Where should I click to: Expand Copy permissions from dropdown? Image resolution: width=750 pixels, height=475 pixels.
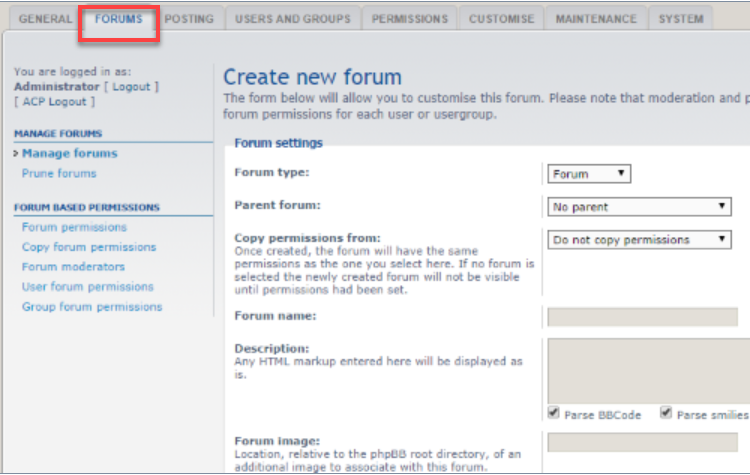click(x=640, y=240)
